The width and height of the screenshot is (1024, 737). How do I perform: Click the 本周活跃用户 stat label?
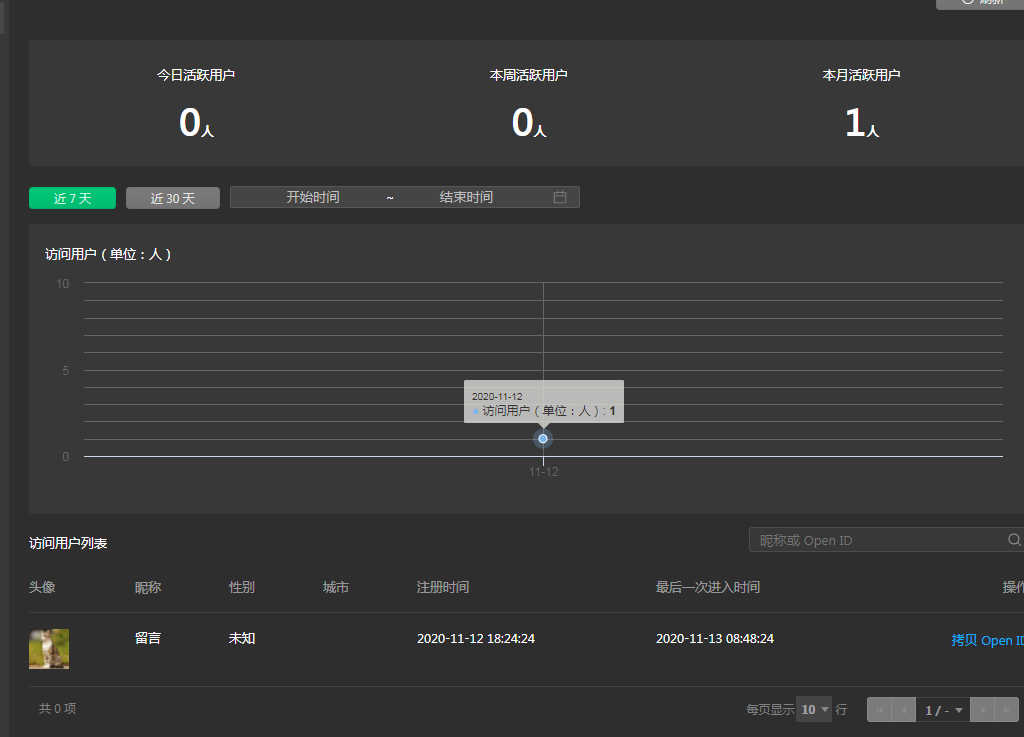coord(528,75)
